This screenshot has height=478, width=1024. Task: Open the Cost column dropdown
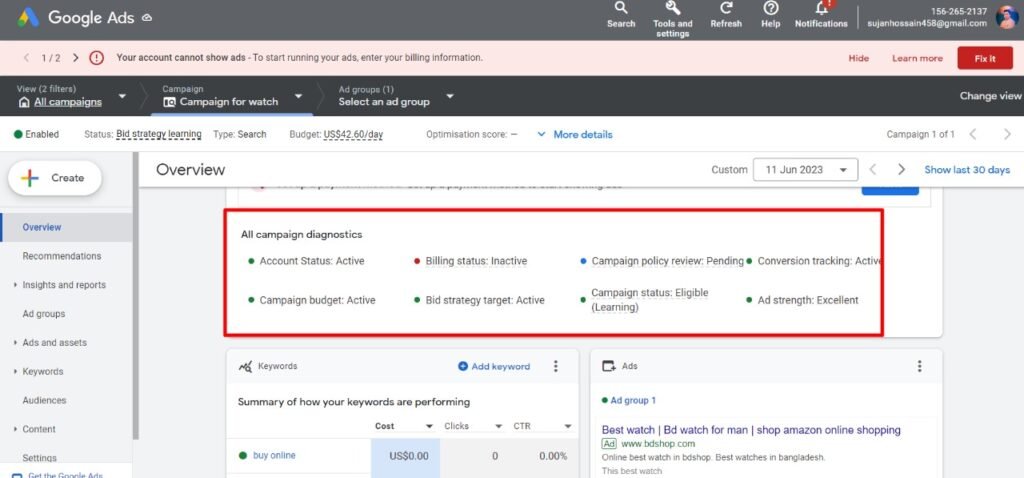pyautogui.click(x=429, y=427)
